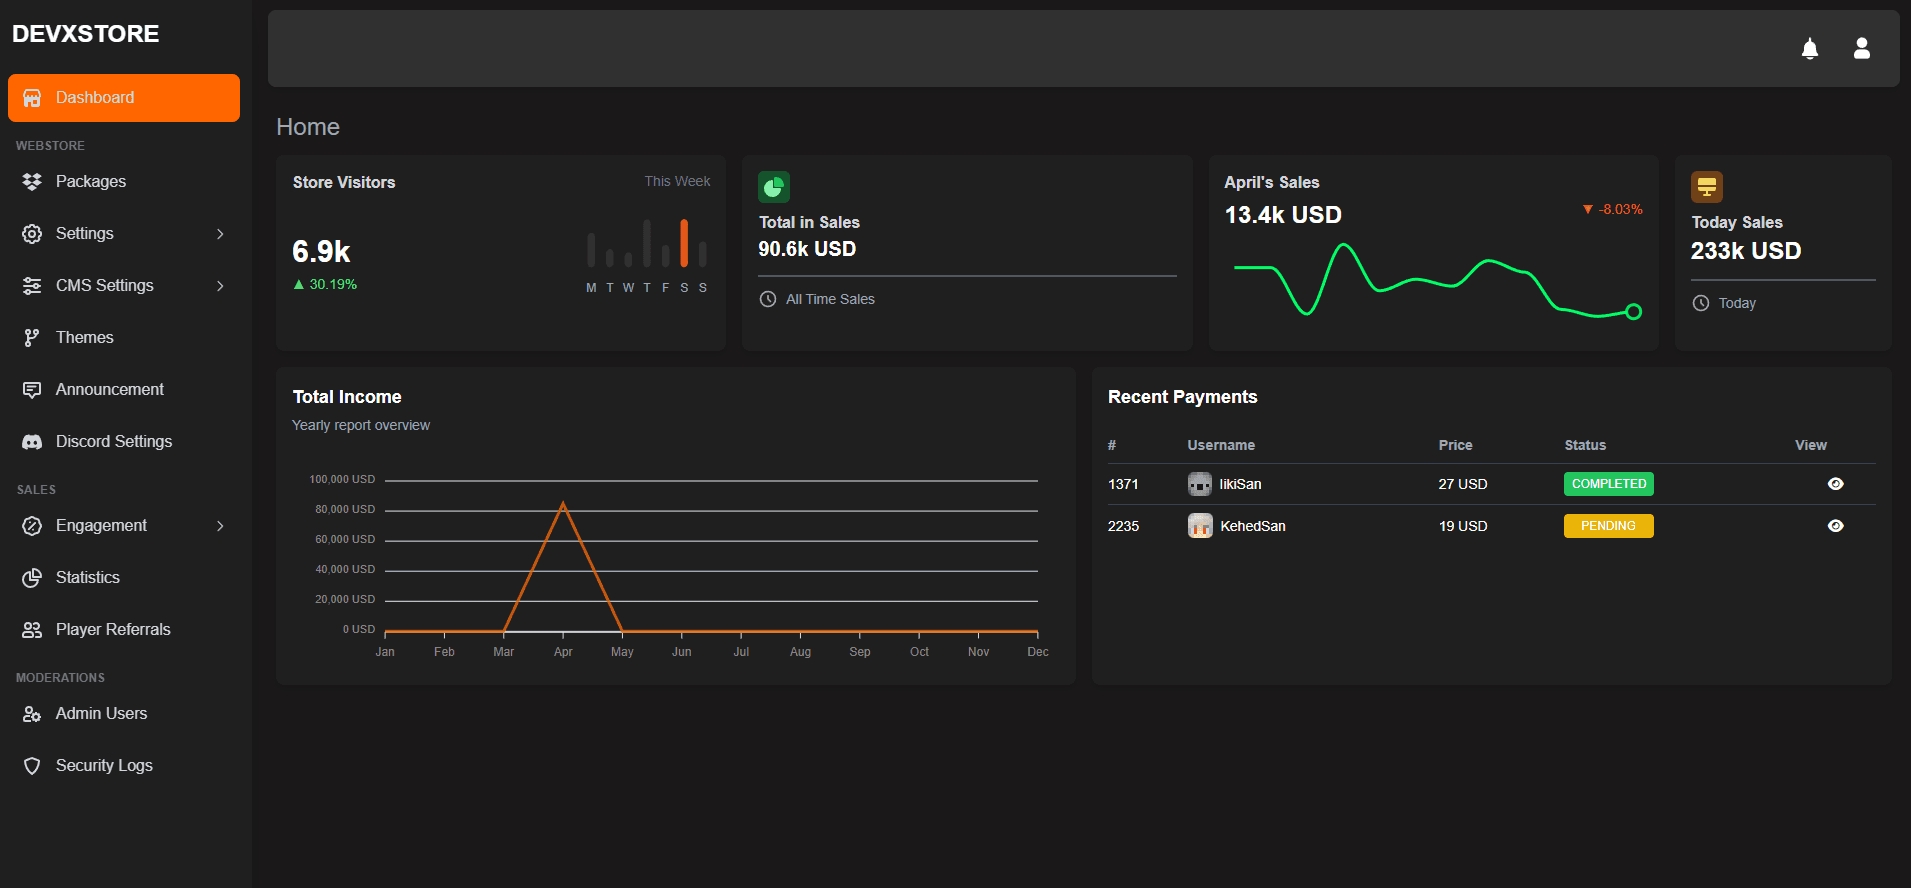
Task: Click payment number 1371
Action: [x=1123, y=484]
